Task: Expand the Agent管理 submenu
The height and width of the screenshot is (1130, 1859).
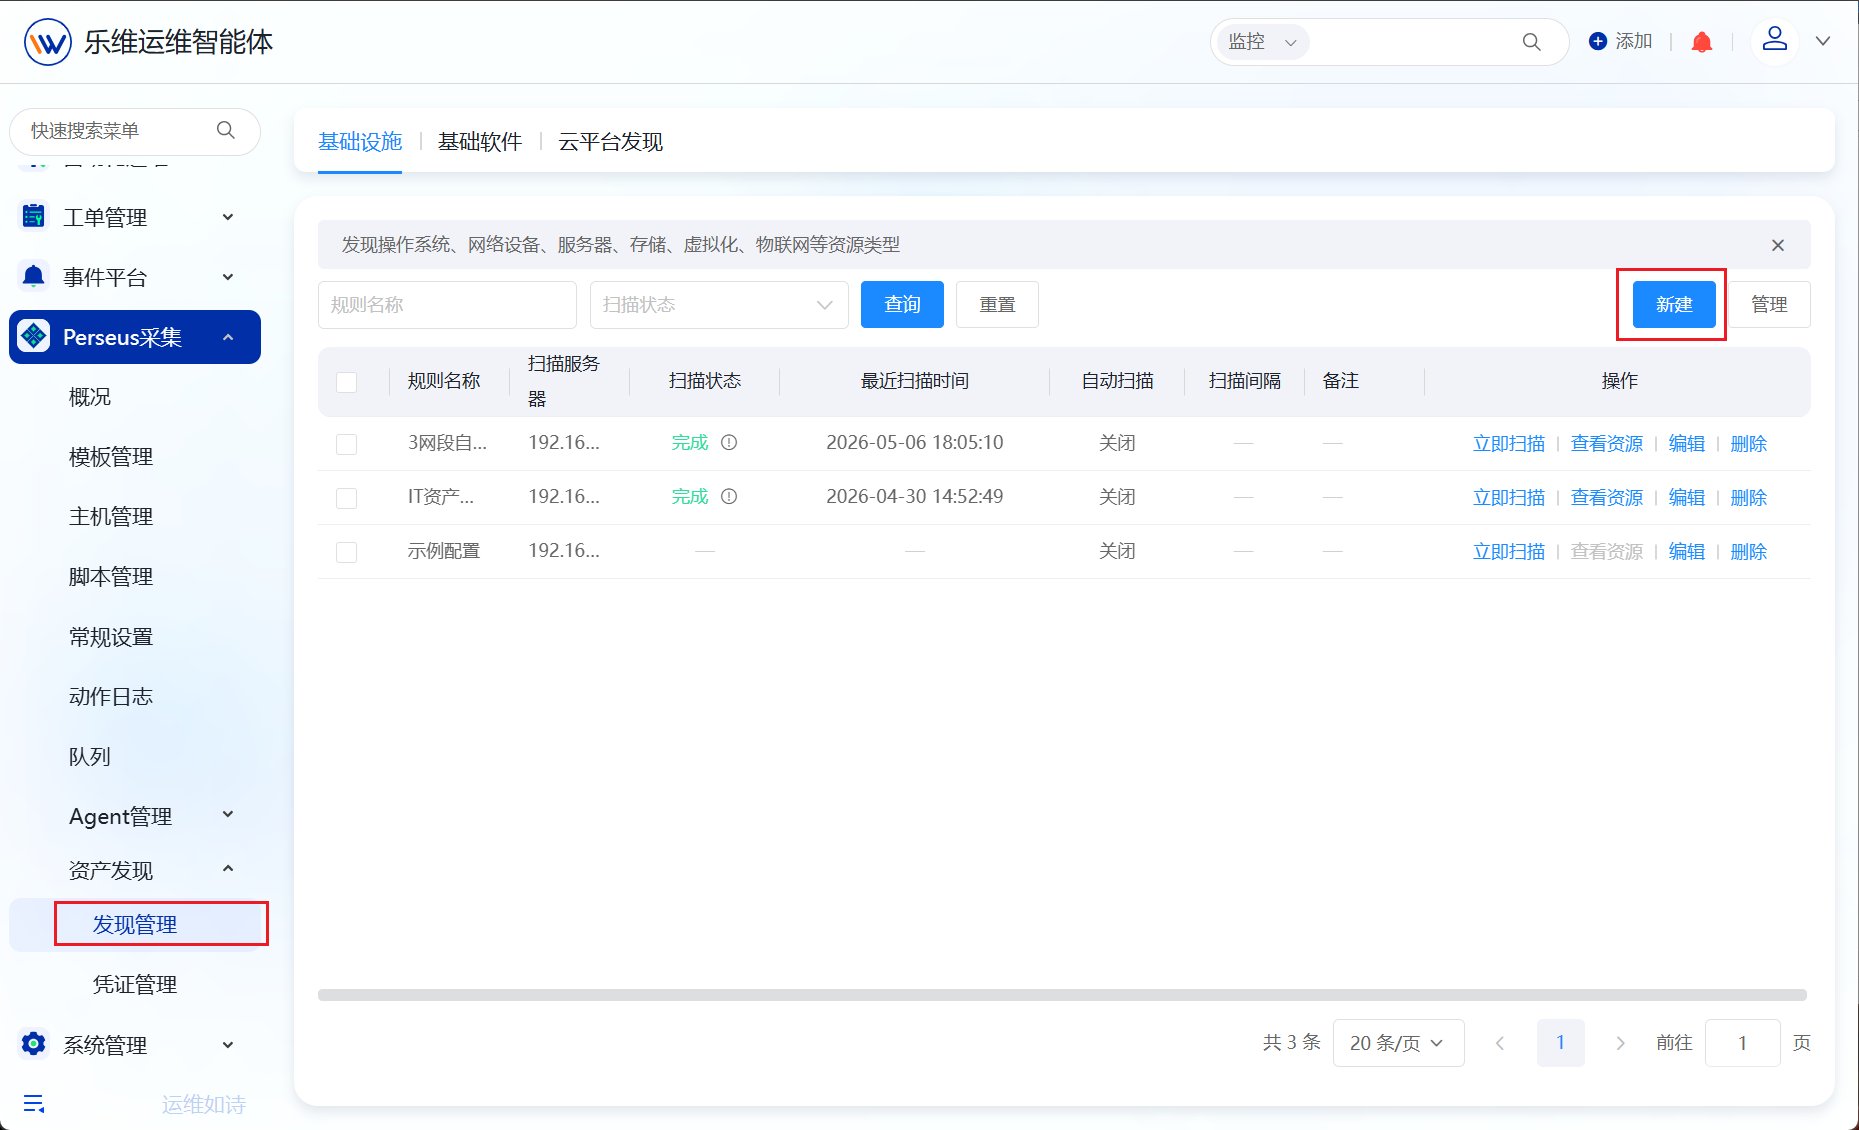Action: tap(228, 815)
